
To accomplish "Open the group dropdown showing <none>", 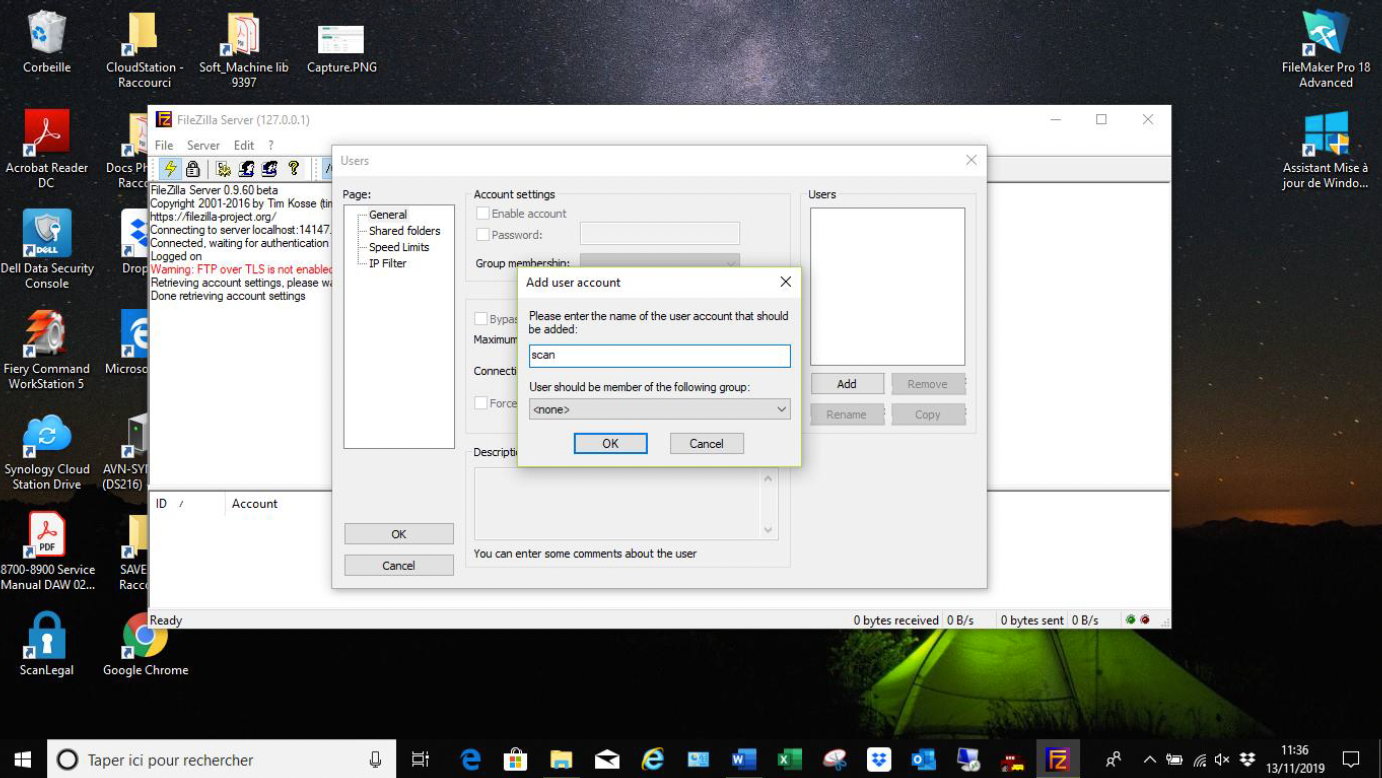I will click(x=659, y=409).
